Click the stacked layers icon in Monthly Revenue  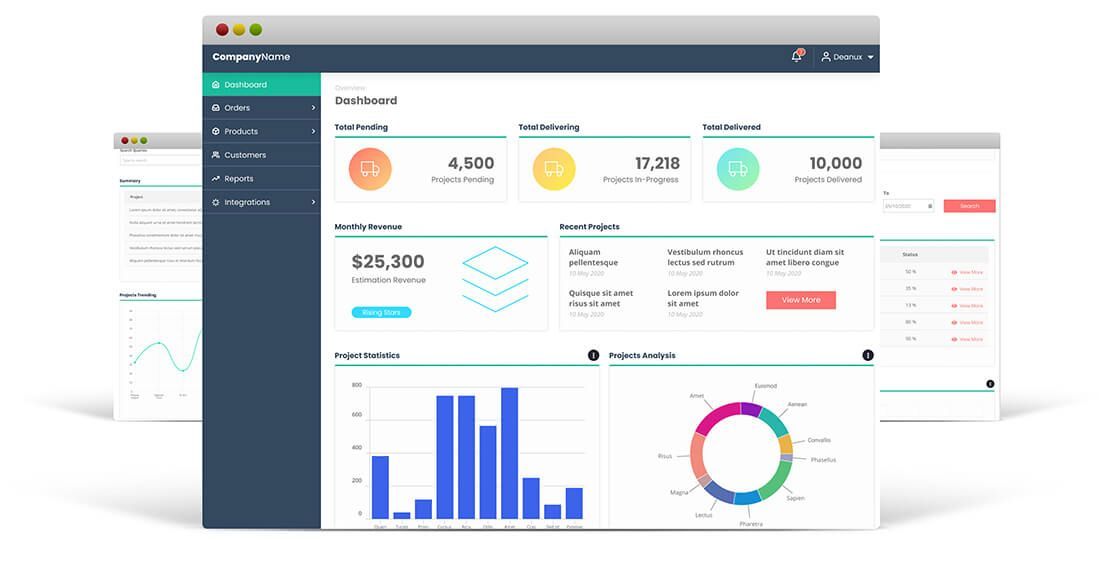[x=495, y=279]
